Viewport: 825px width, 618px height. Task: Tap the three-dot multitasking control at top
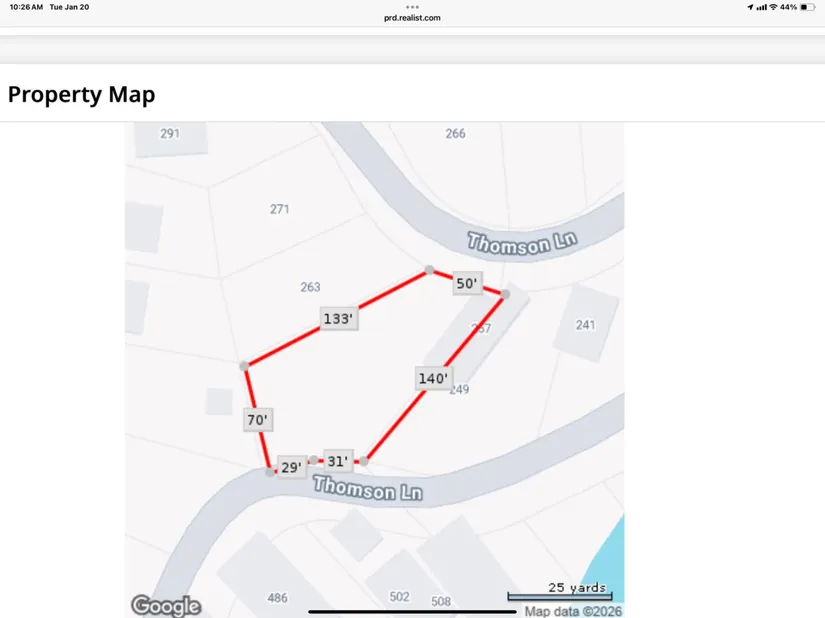coord(412,7)
